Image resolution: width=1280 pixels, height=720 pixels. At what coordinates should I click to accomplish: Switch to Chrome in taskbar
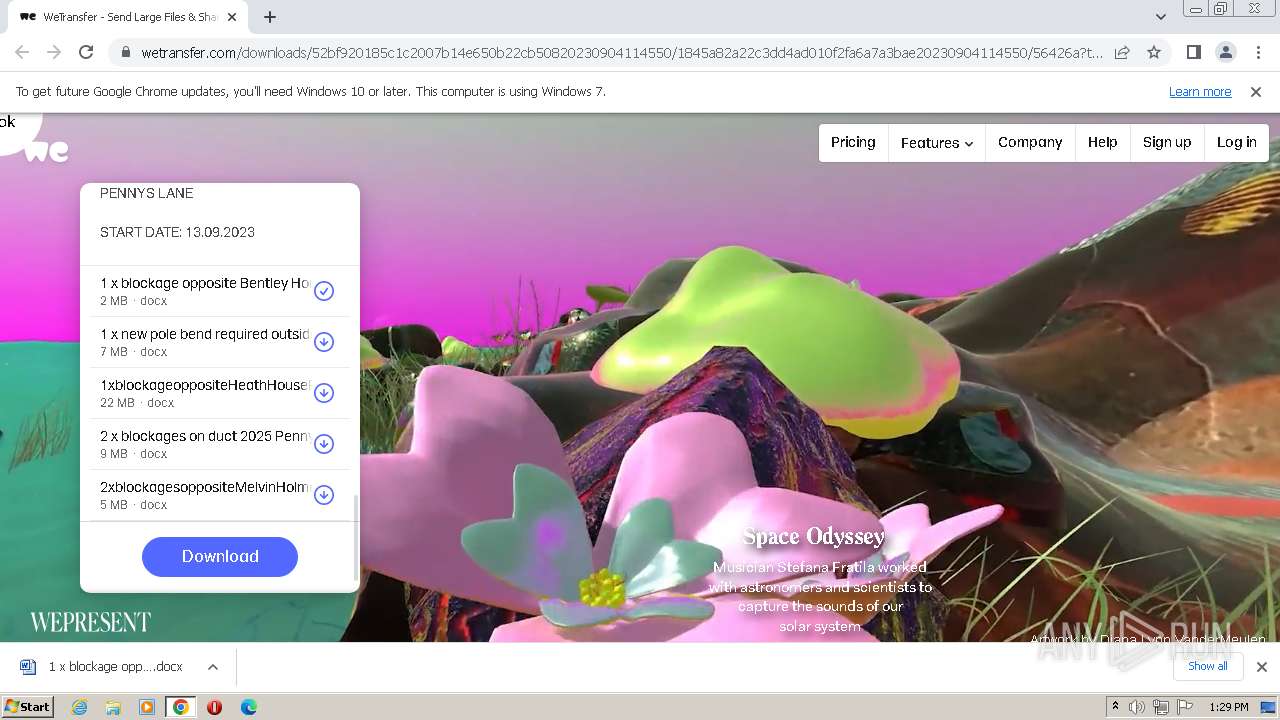[x=181, y=707]
